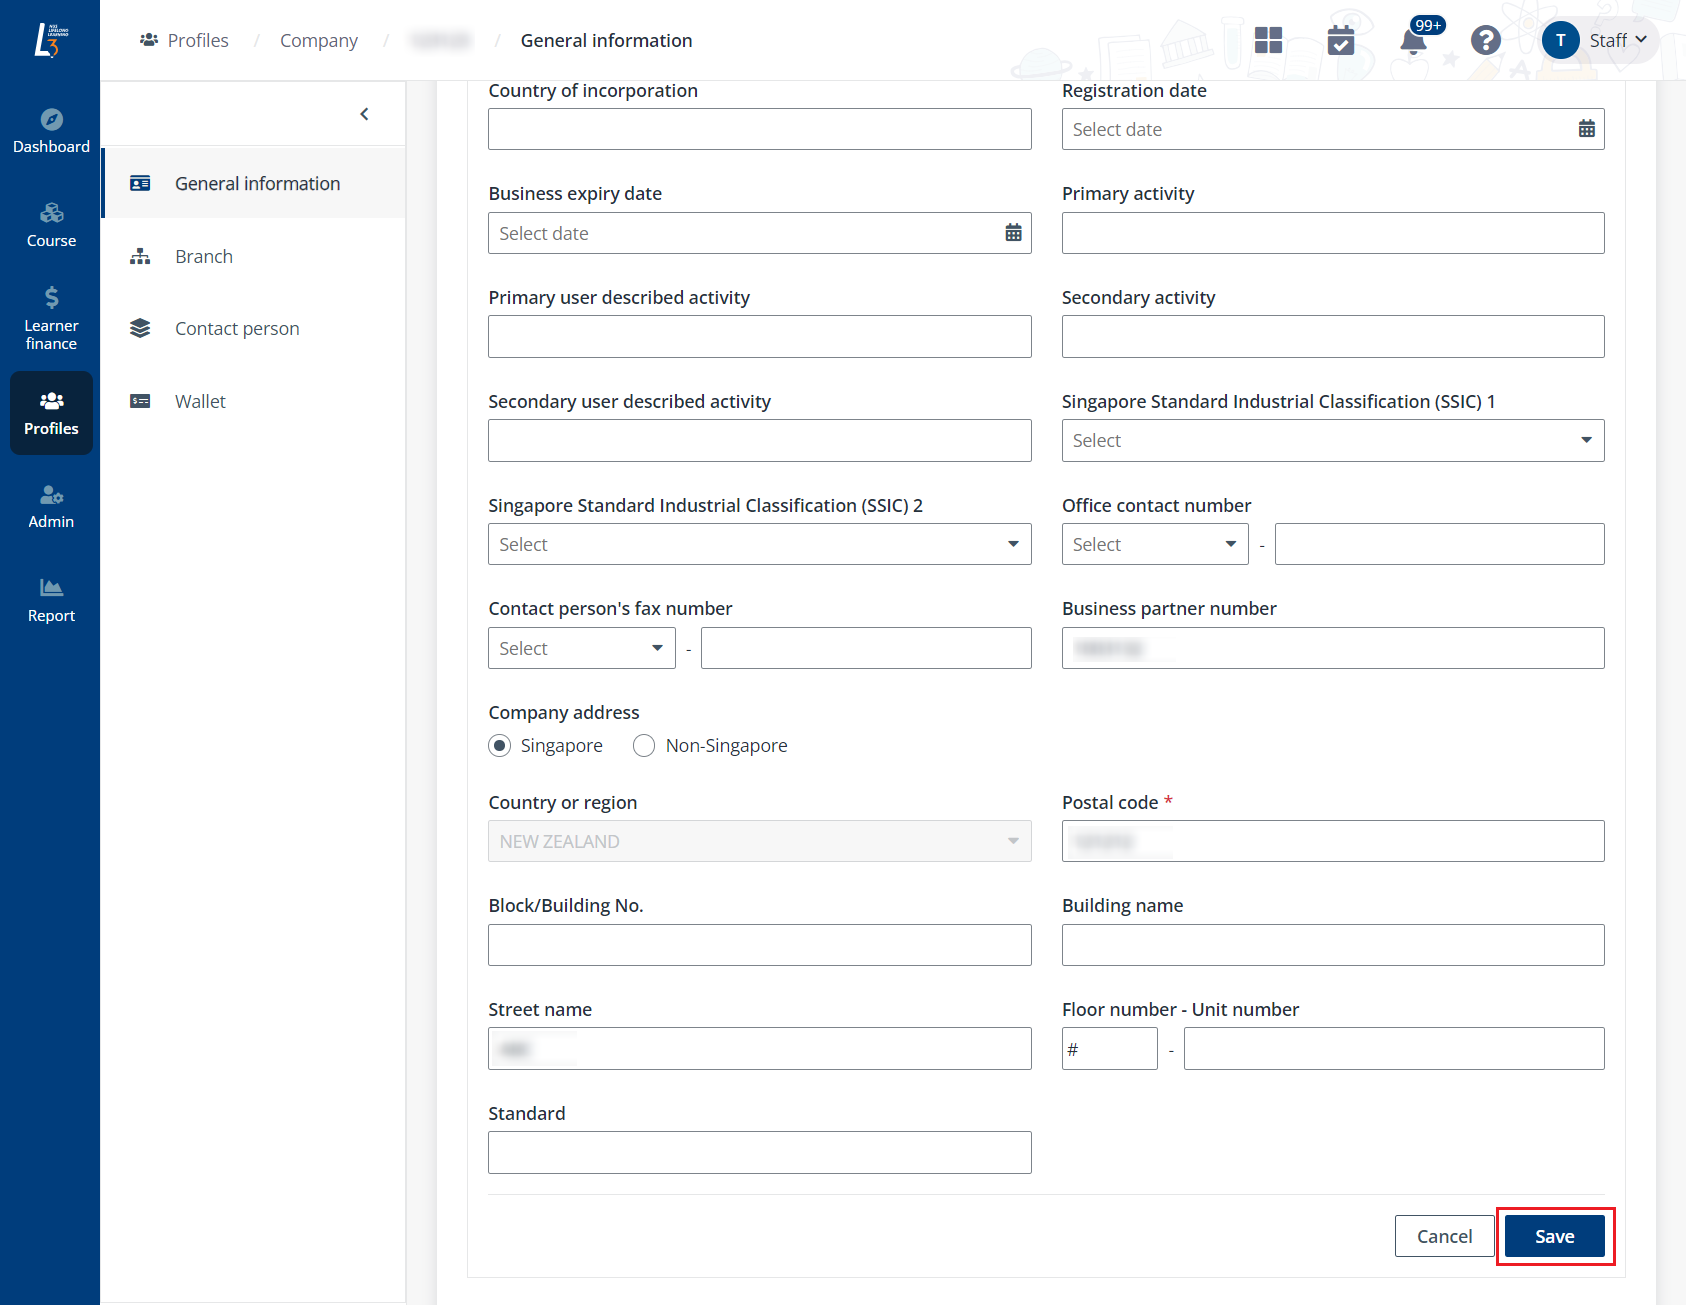Open the Report section in sidebar
This screenshot has width=1686, height=1305.
51,600
